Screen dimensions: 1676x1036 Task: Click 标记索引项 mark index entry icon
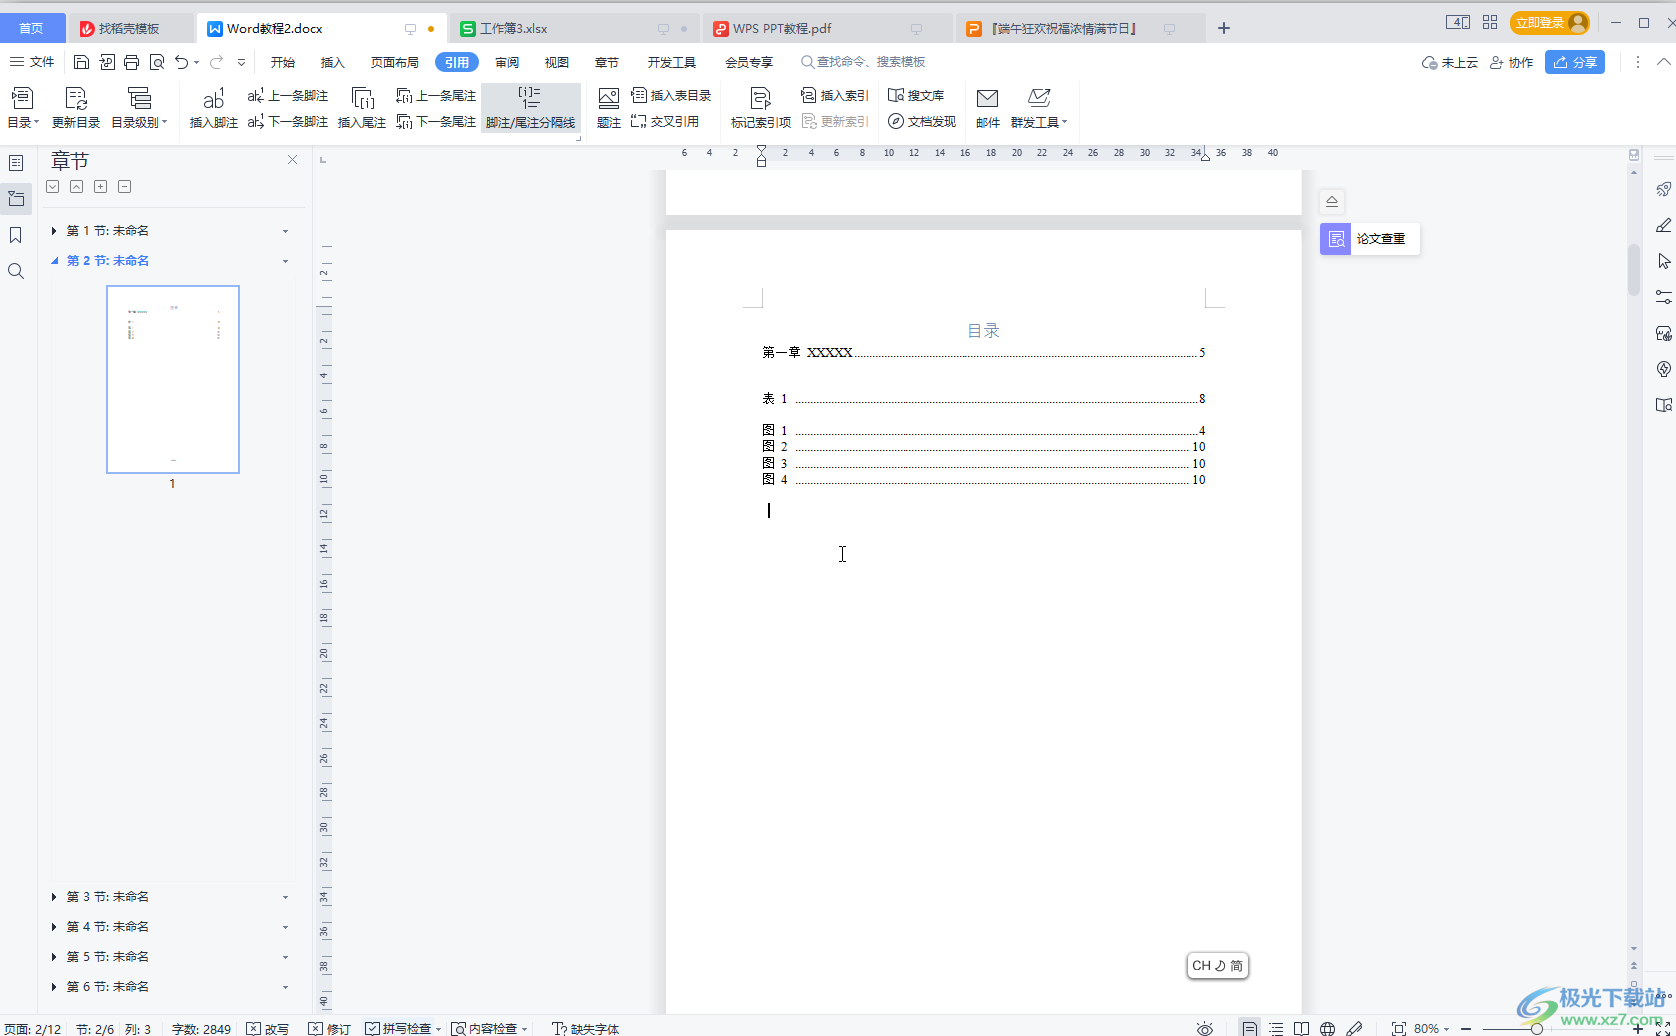(x=761, y=108)
